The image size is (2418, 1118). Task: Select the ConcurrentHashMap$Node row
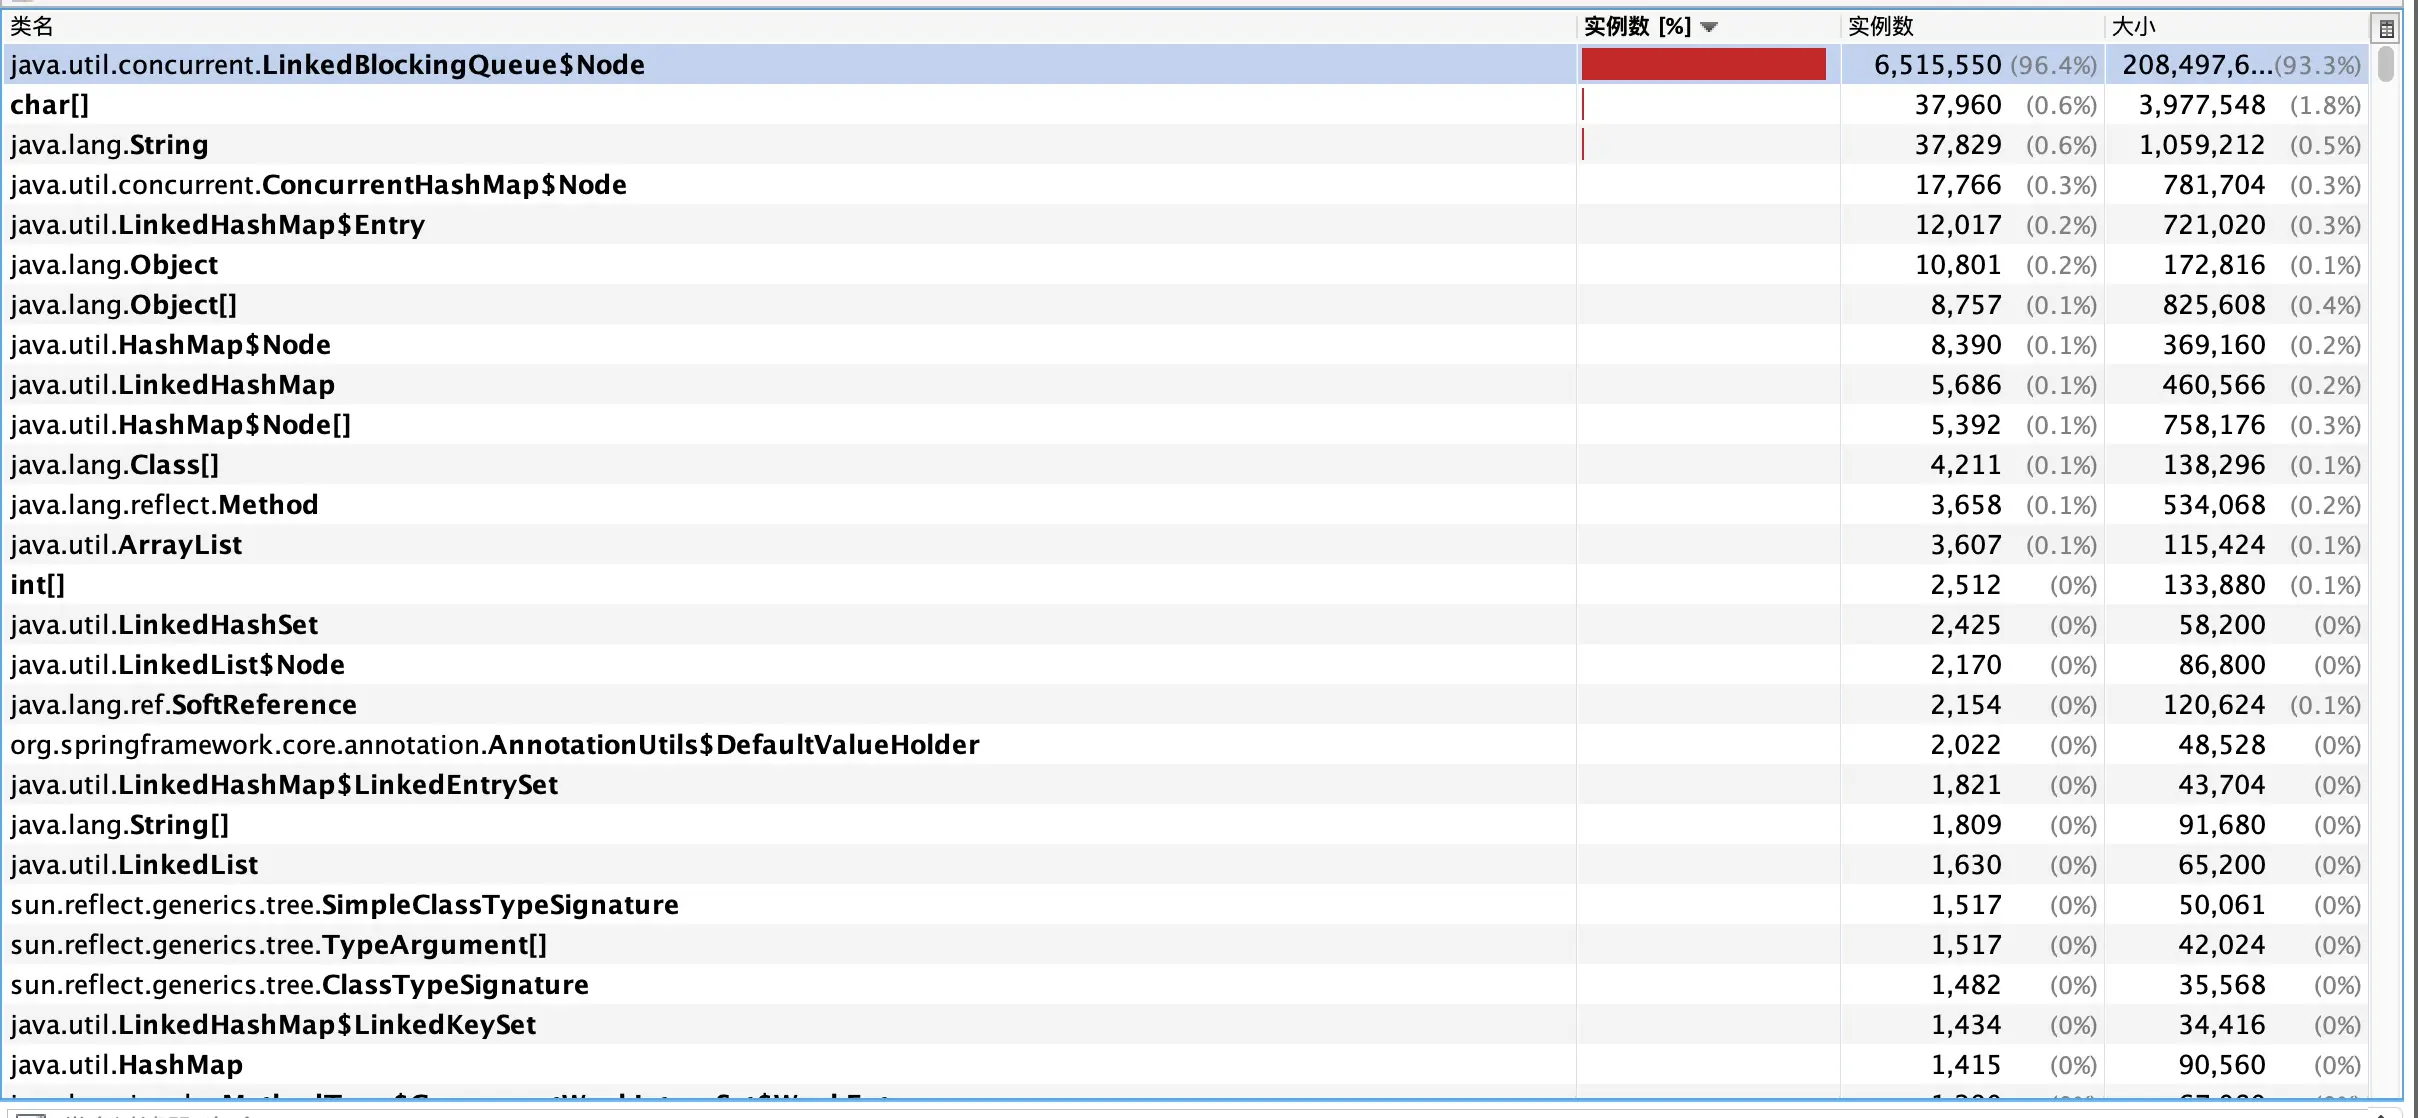319,185
